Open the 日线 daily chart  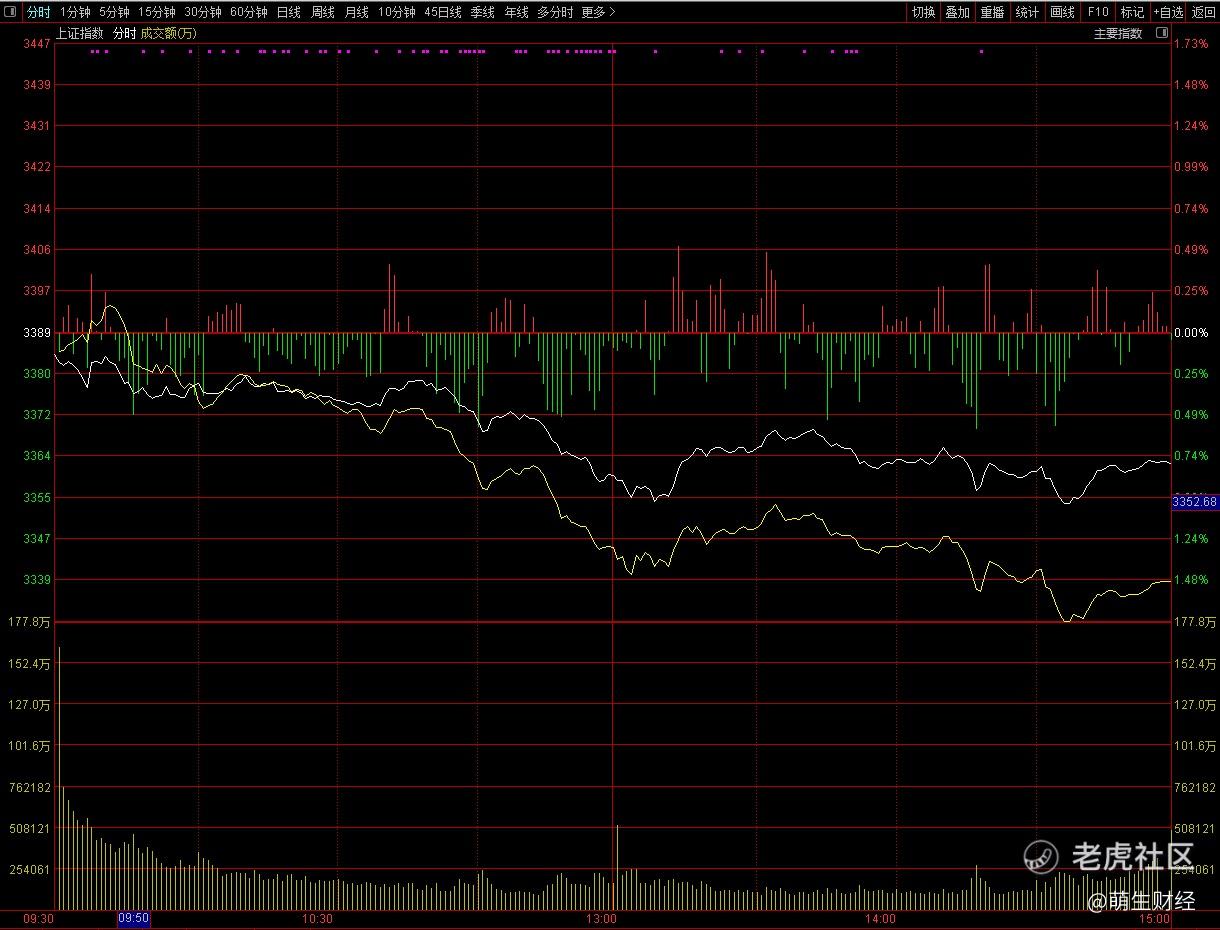[x=289, y=13]
